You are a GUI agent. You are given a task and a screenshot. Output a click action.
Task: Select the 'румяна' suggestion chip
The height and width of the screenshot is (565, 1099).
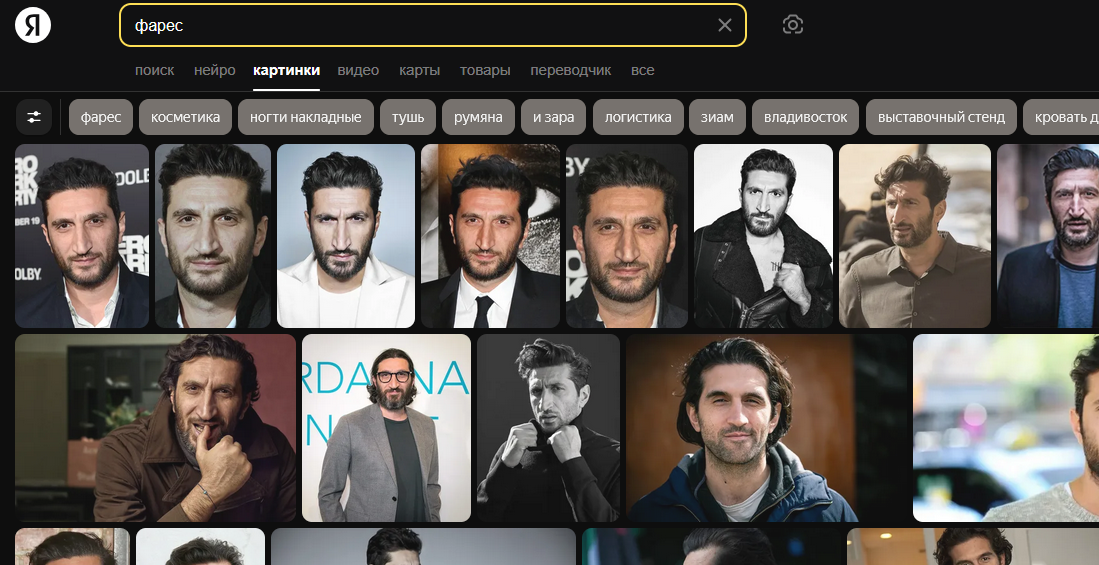pos(478,117)
